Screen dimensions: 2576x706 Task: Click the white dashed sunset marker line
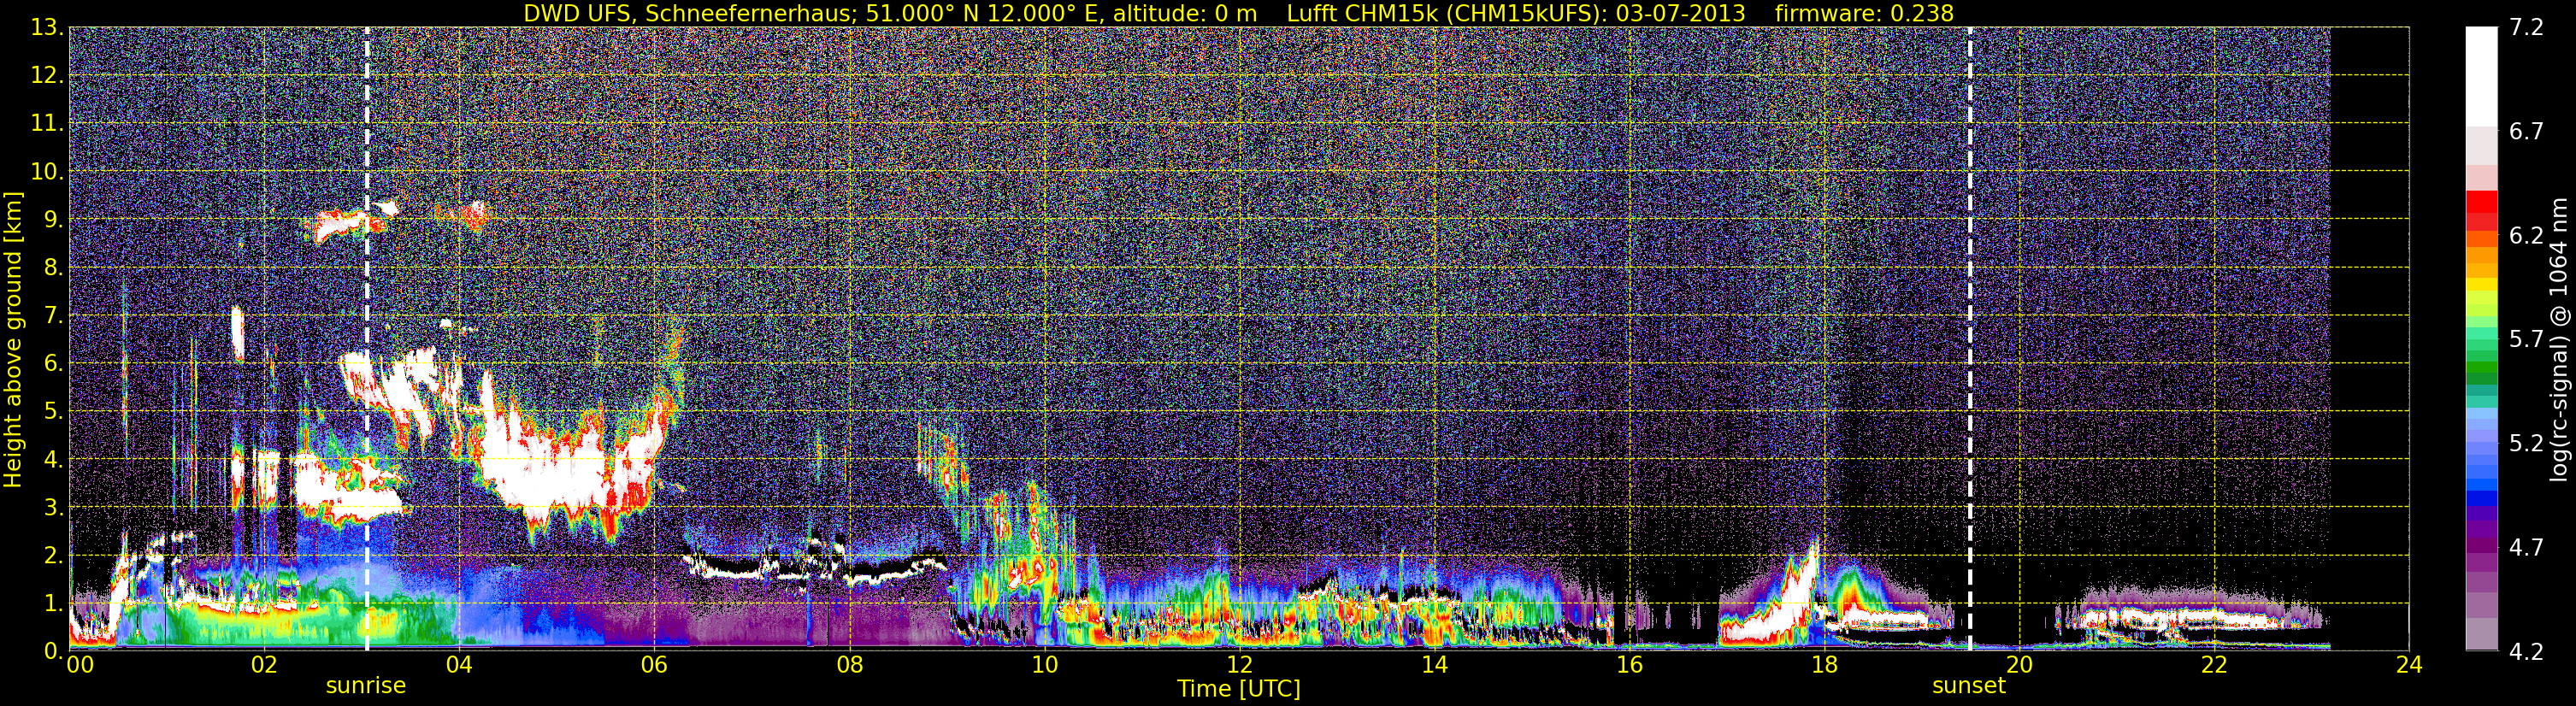[1970, 339]
